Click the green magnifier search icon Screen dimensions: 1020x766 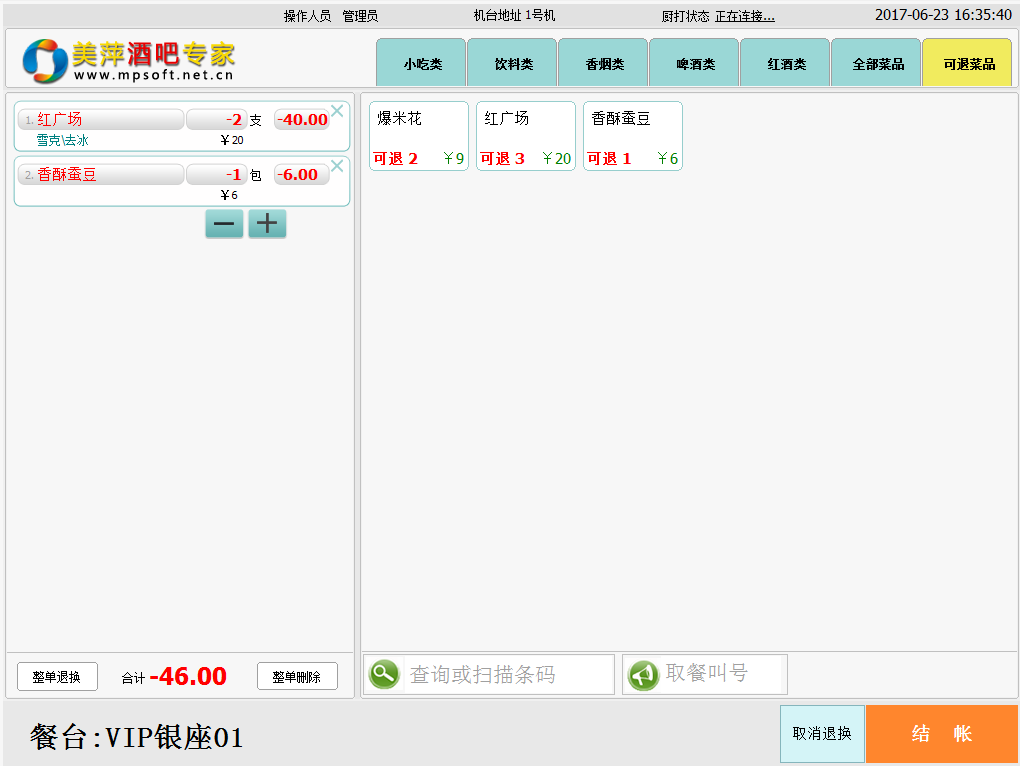[x=384, y=674]
